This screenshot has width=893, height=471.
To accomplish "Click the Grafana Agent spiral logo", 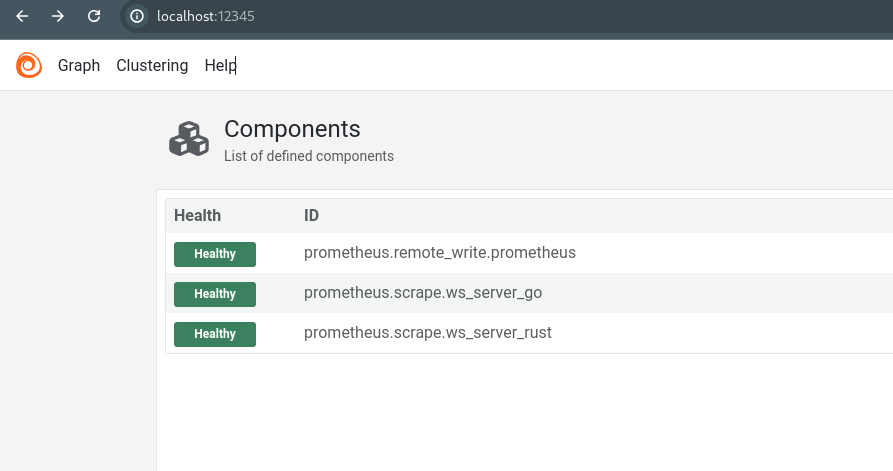I will point(29,65).
